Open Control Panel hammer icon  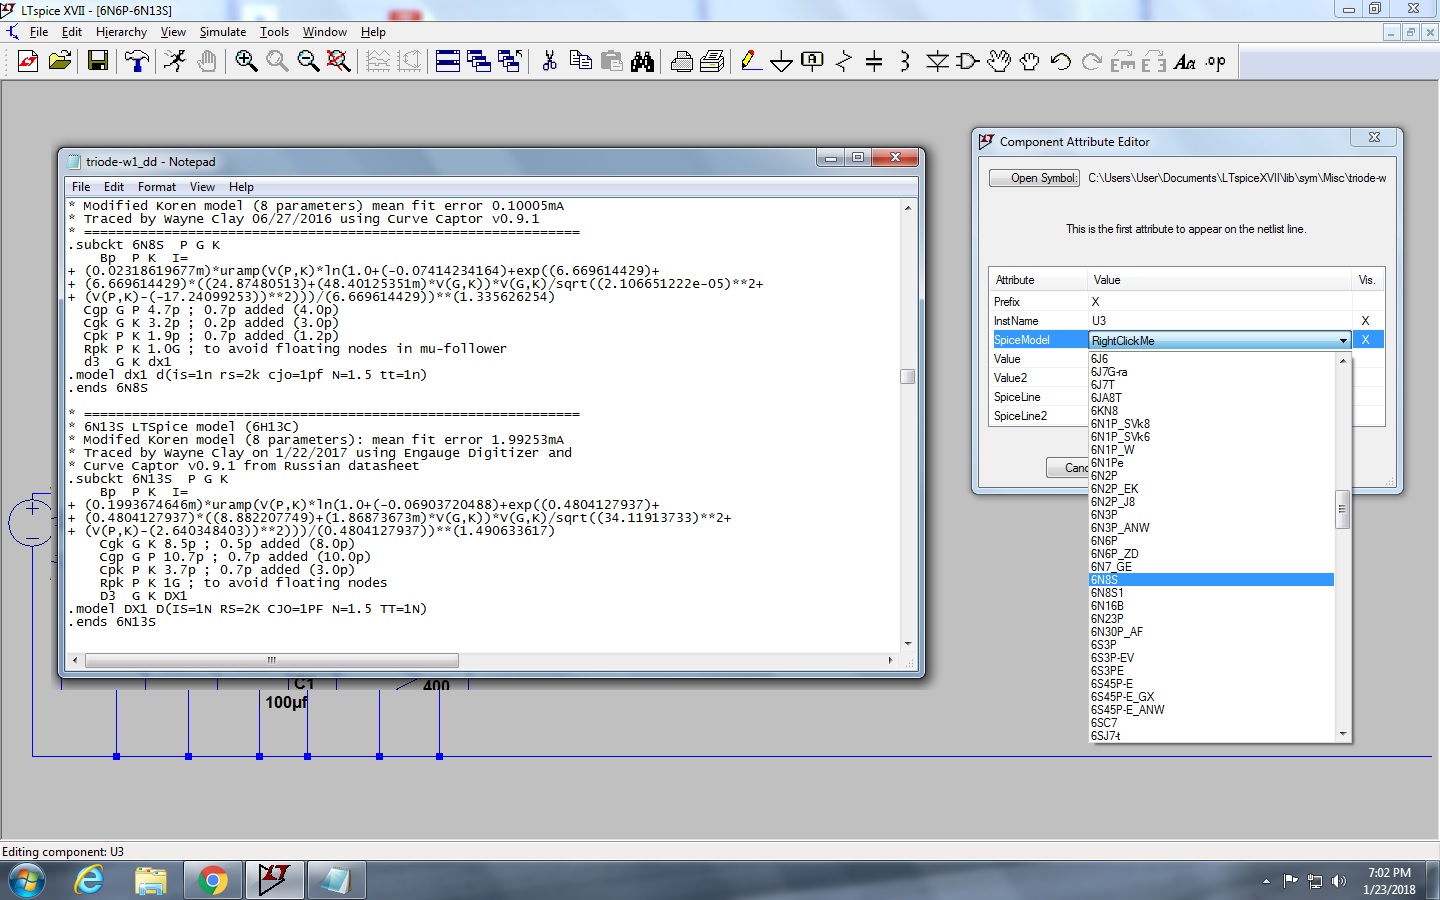137,62
